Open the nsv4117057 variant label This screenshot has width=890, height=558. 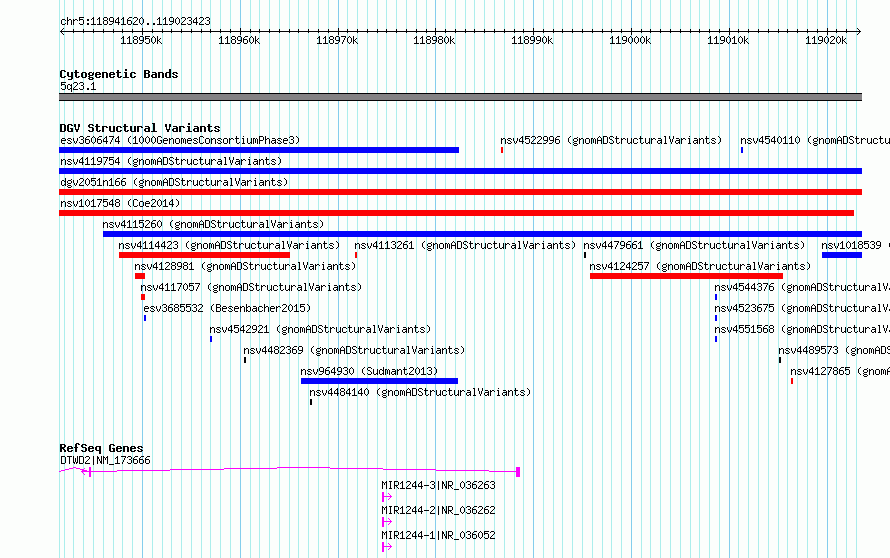coord(251,287)
